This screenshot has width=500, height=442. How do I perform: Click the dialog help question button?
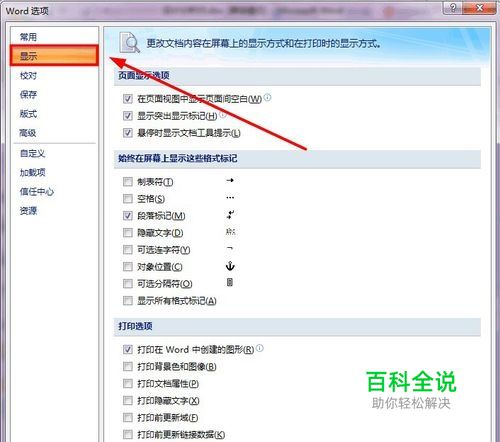[x=453, y=7]
